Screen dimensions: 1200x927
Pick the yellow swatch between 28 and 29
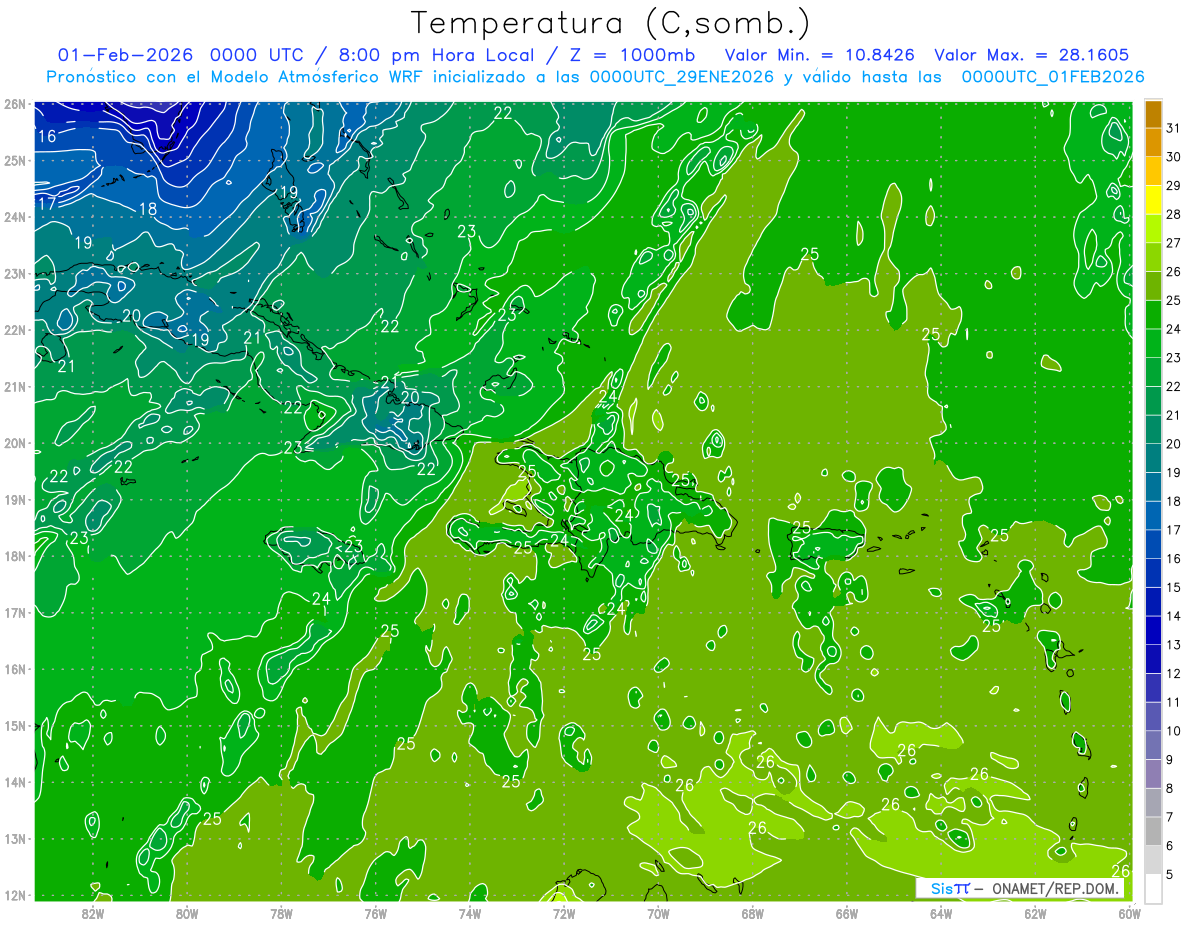click(1153, 199)
